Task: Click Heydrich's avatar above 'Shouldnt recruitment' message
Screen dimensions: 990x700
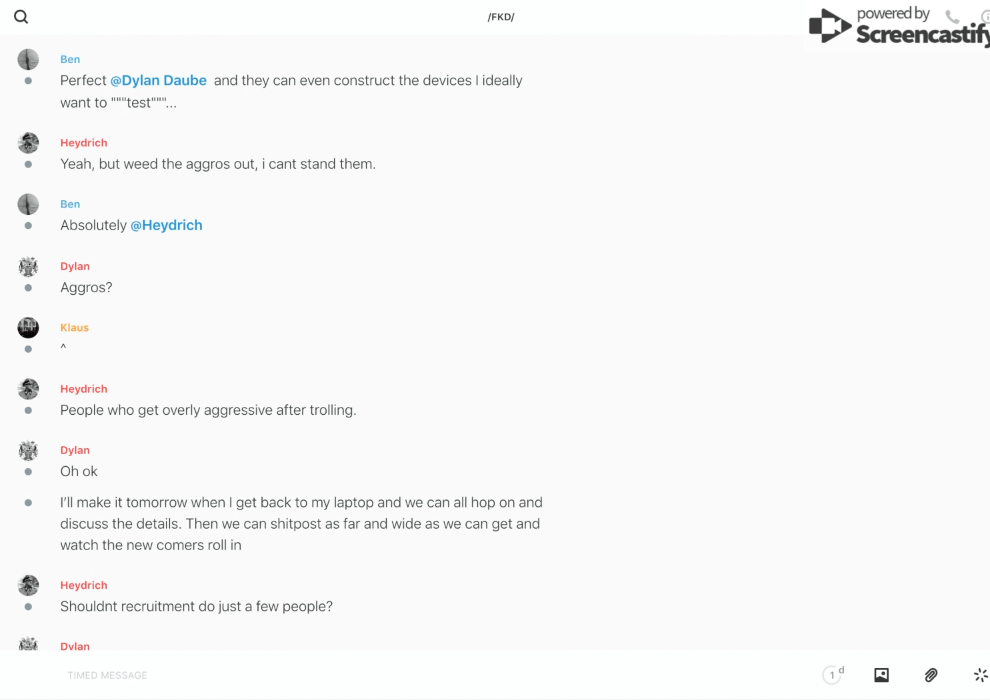Action: point(28,585)
